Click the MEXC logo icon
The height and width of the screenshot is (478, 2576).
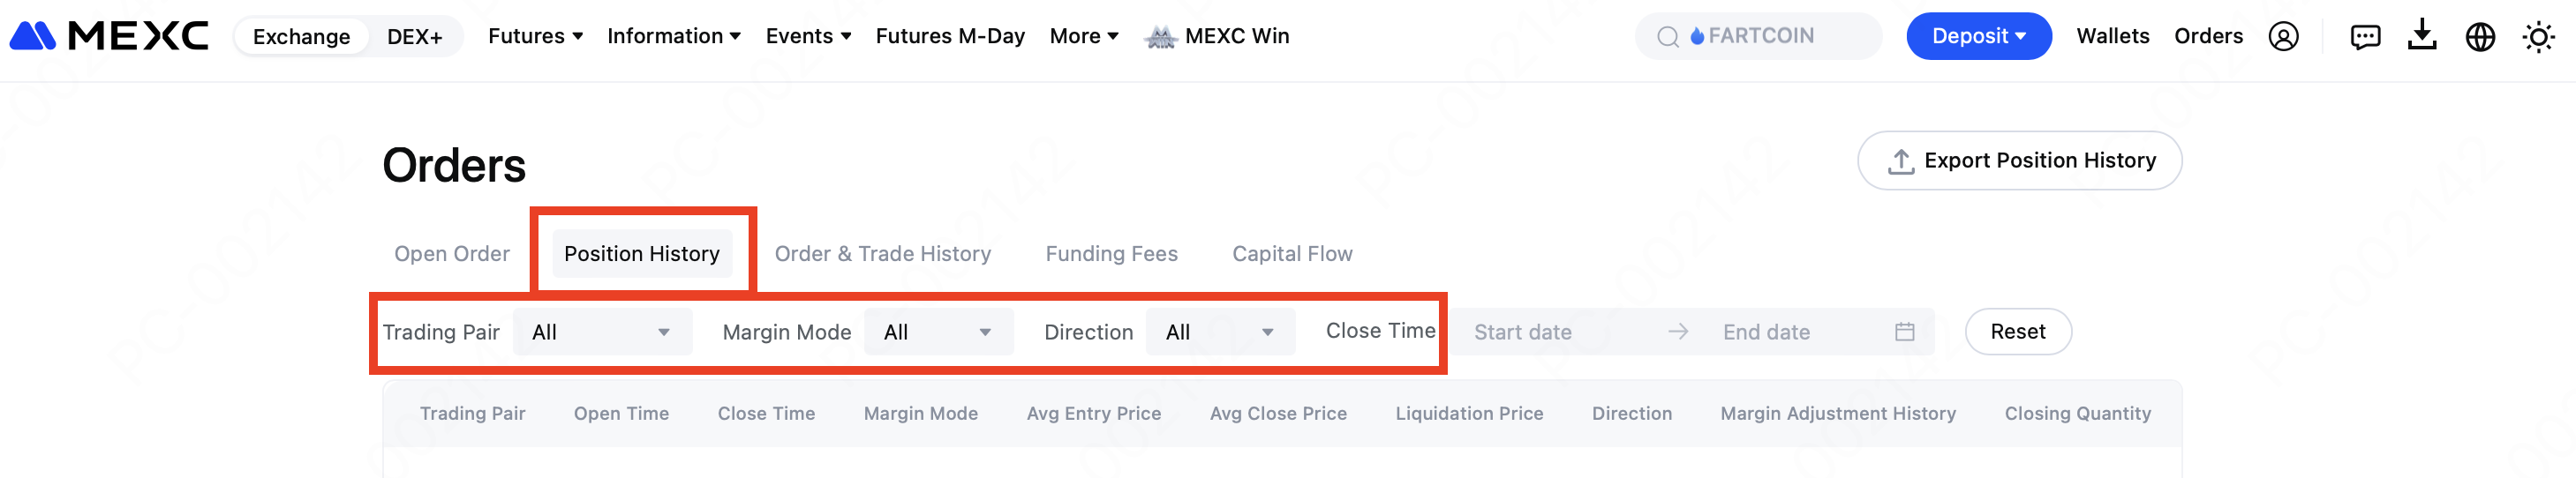(34, 36)
